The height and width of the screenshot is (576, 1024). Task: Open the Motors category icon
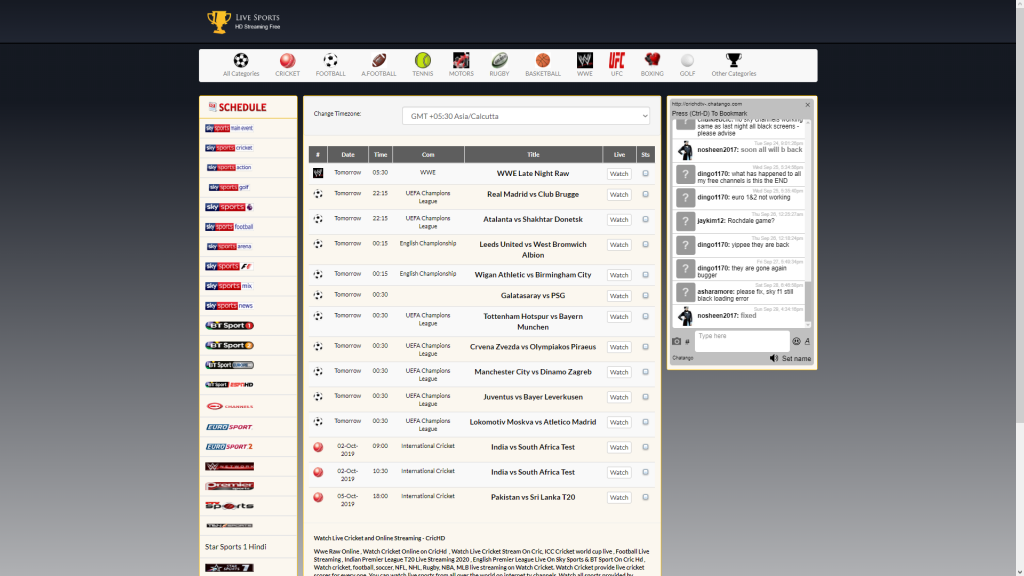pos(461,61)
